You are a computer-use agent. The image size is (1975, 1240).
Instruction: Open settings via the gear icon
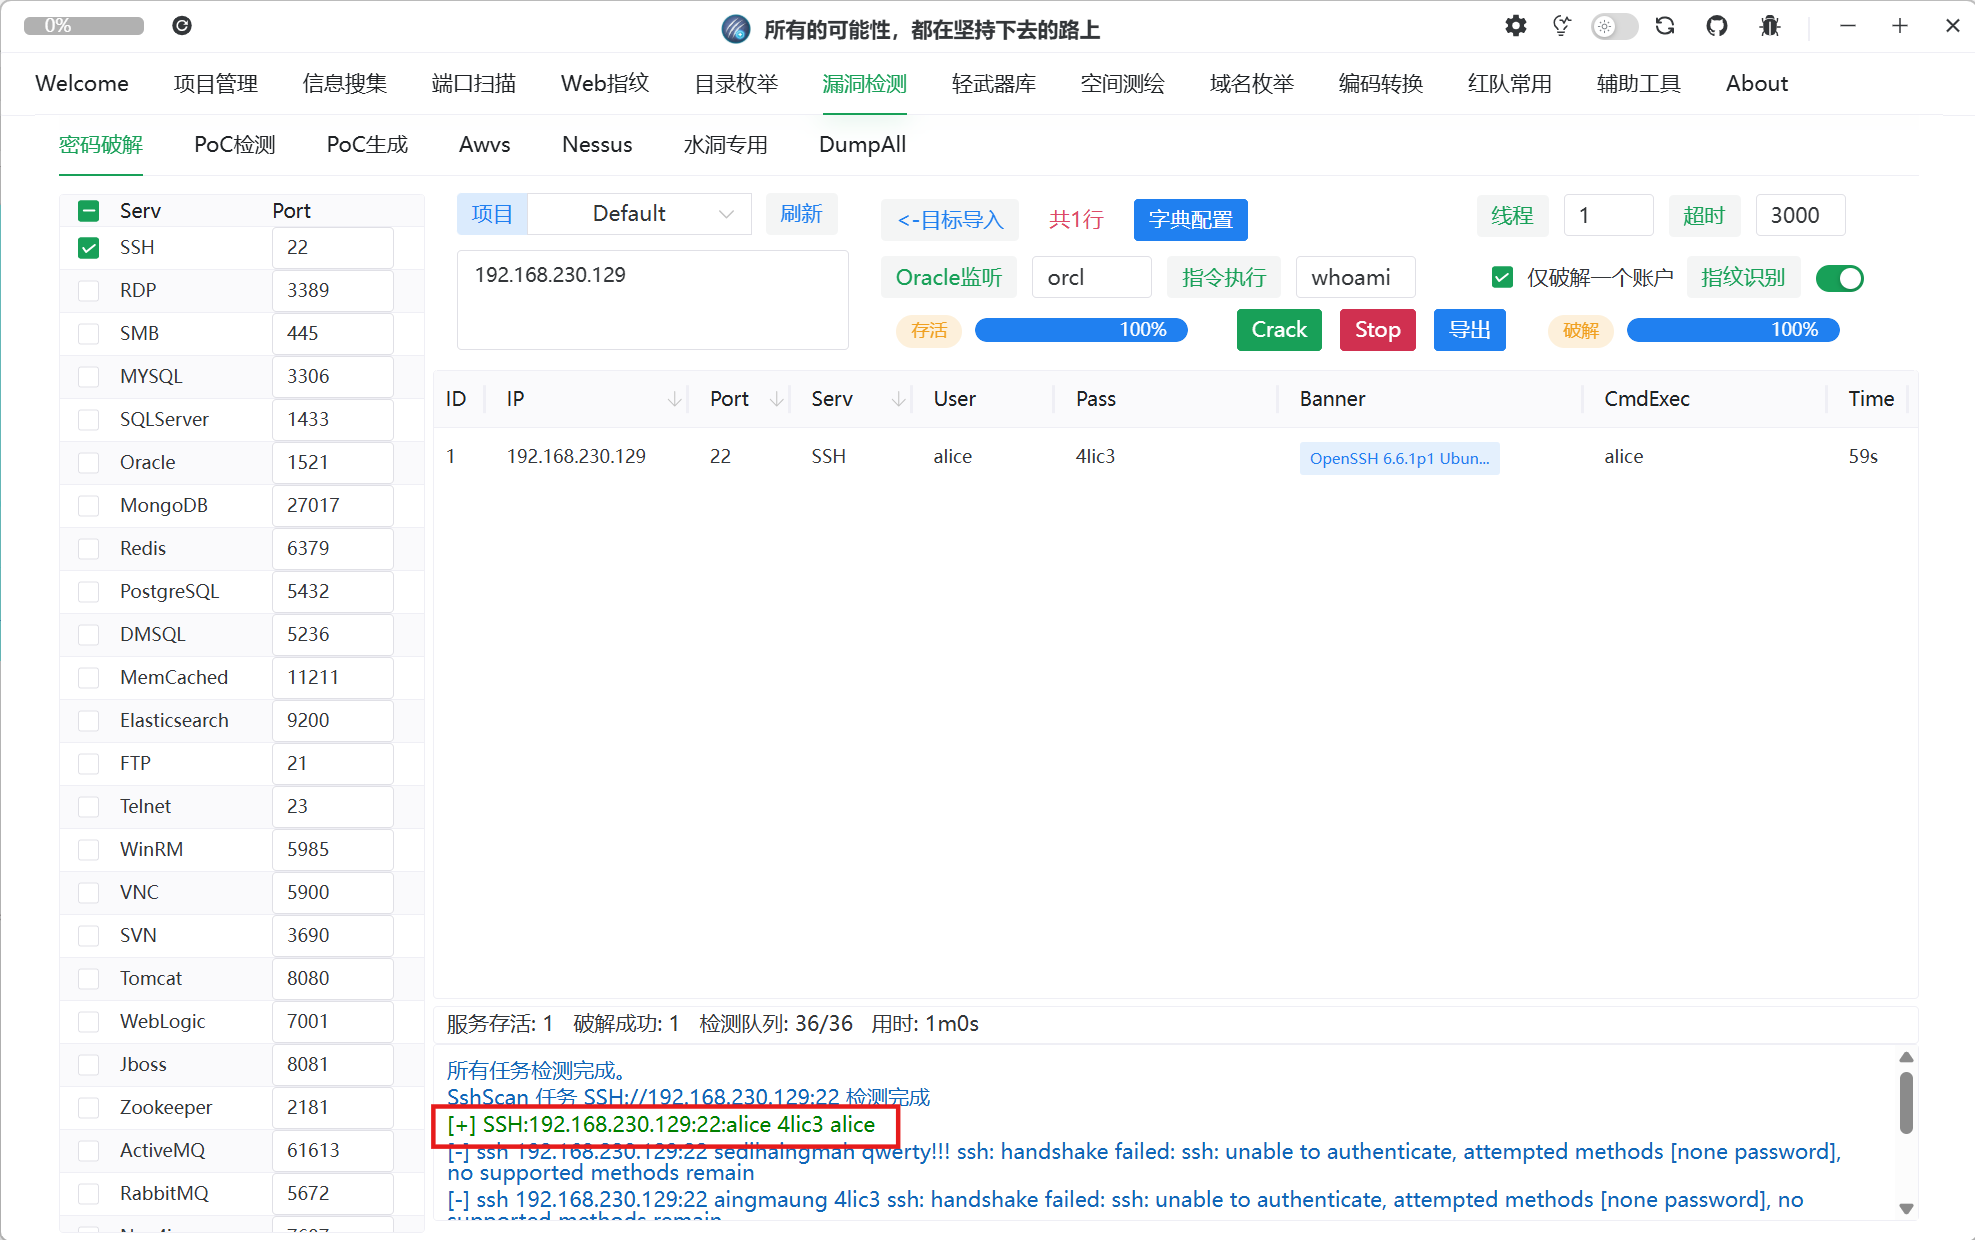coord(1515,26)
